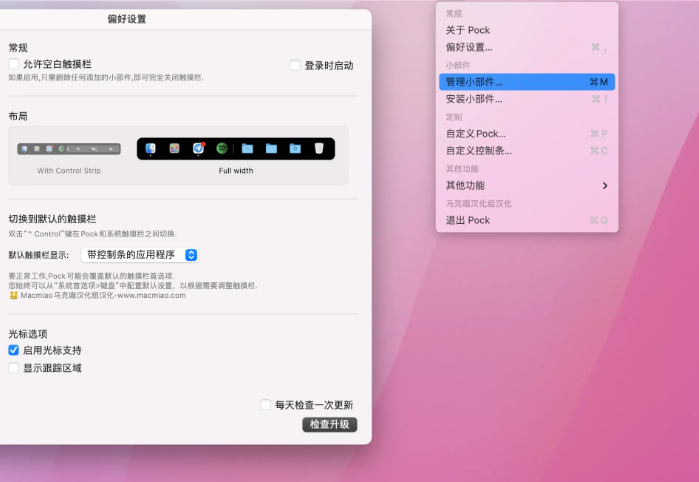699x482 pixels.
Task: Click the Launchpad icon in Full width preview
Action: [x=174, y=148]
